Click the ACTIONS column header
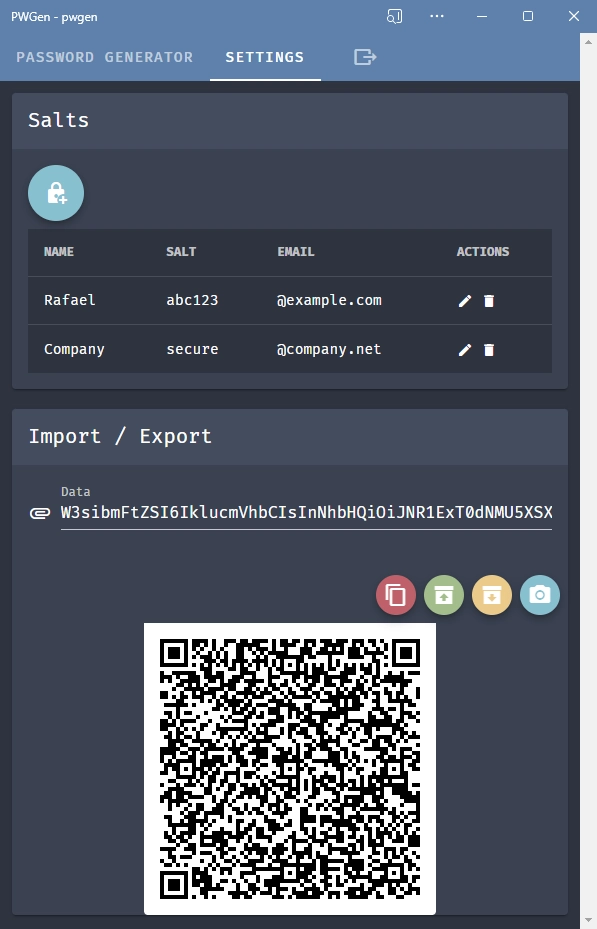This screenshot has width=597, height=929. coord(483,252)
